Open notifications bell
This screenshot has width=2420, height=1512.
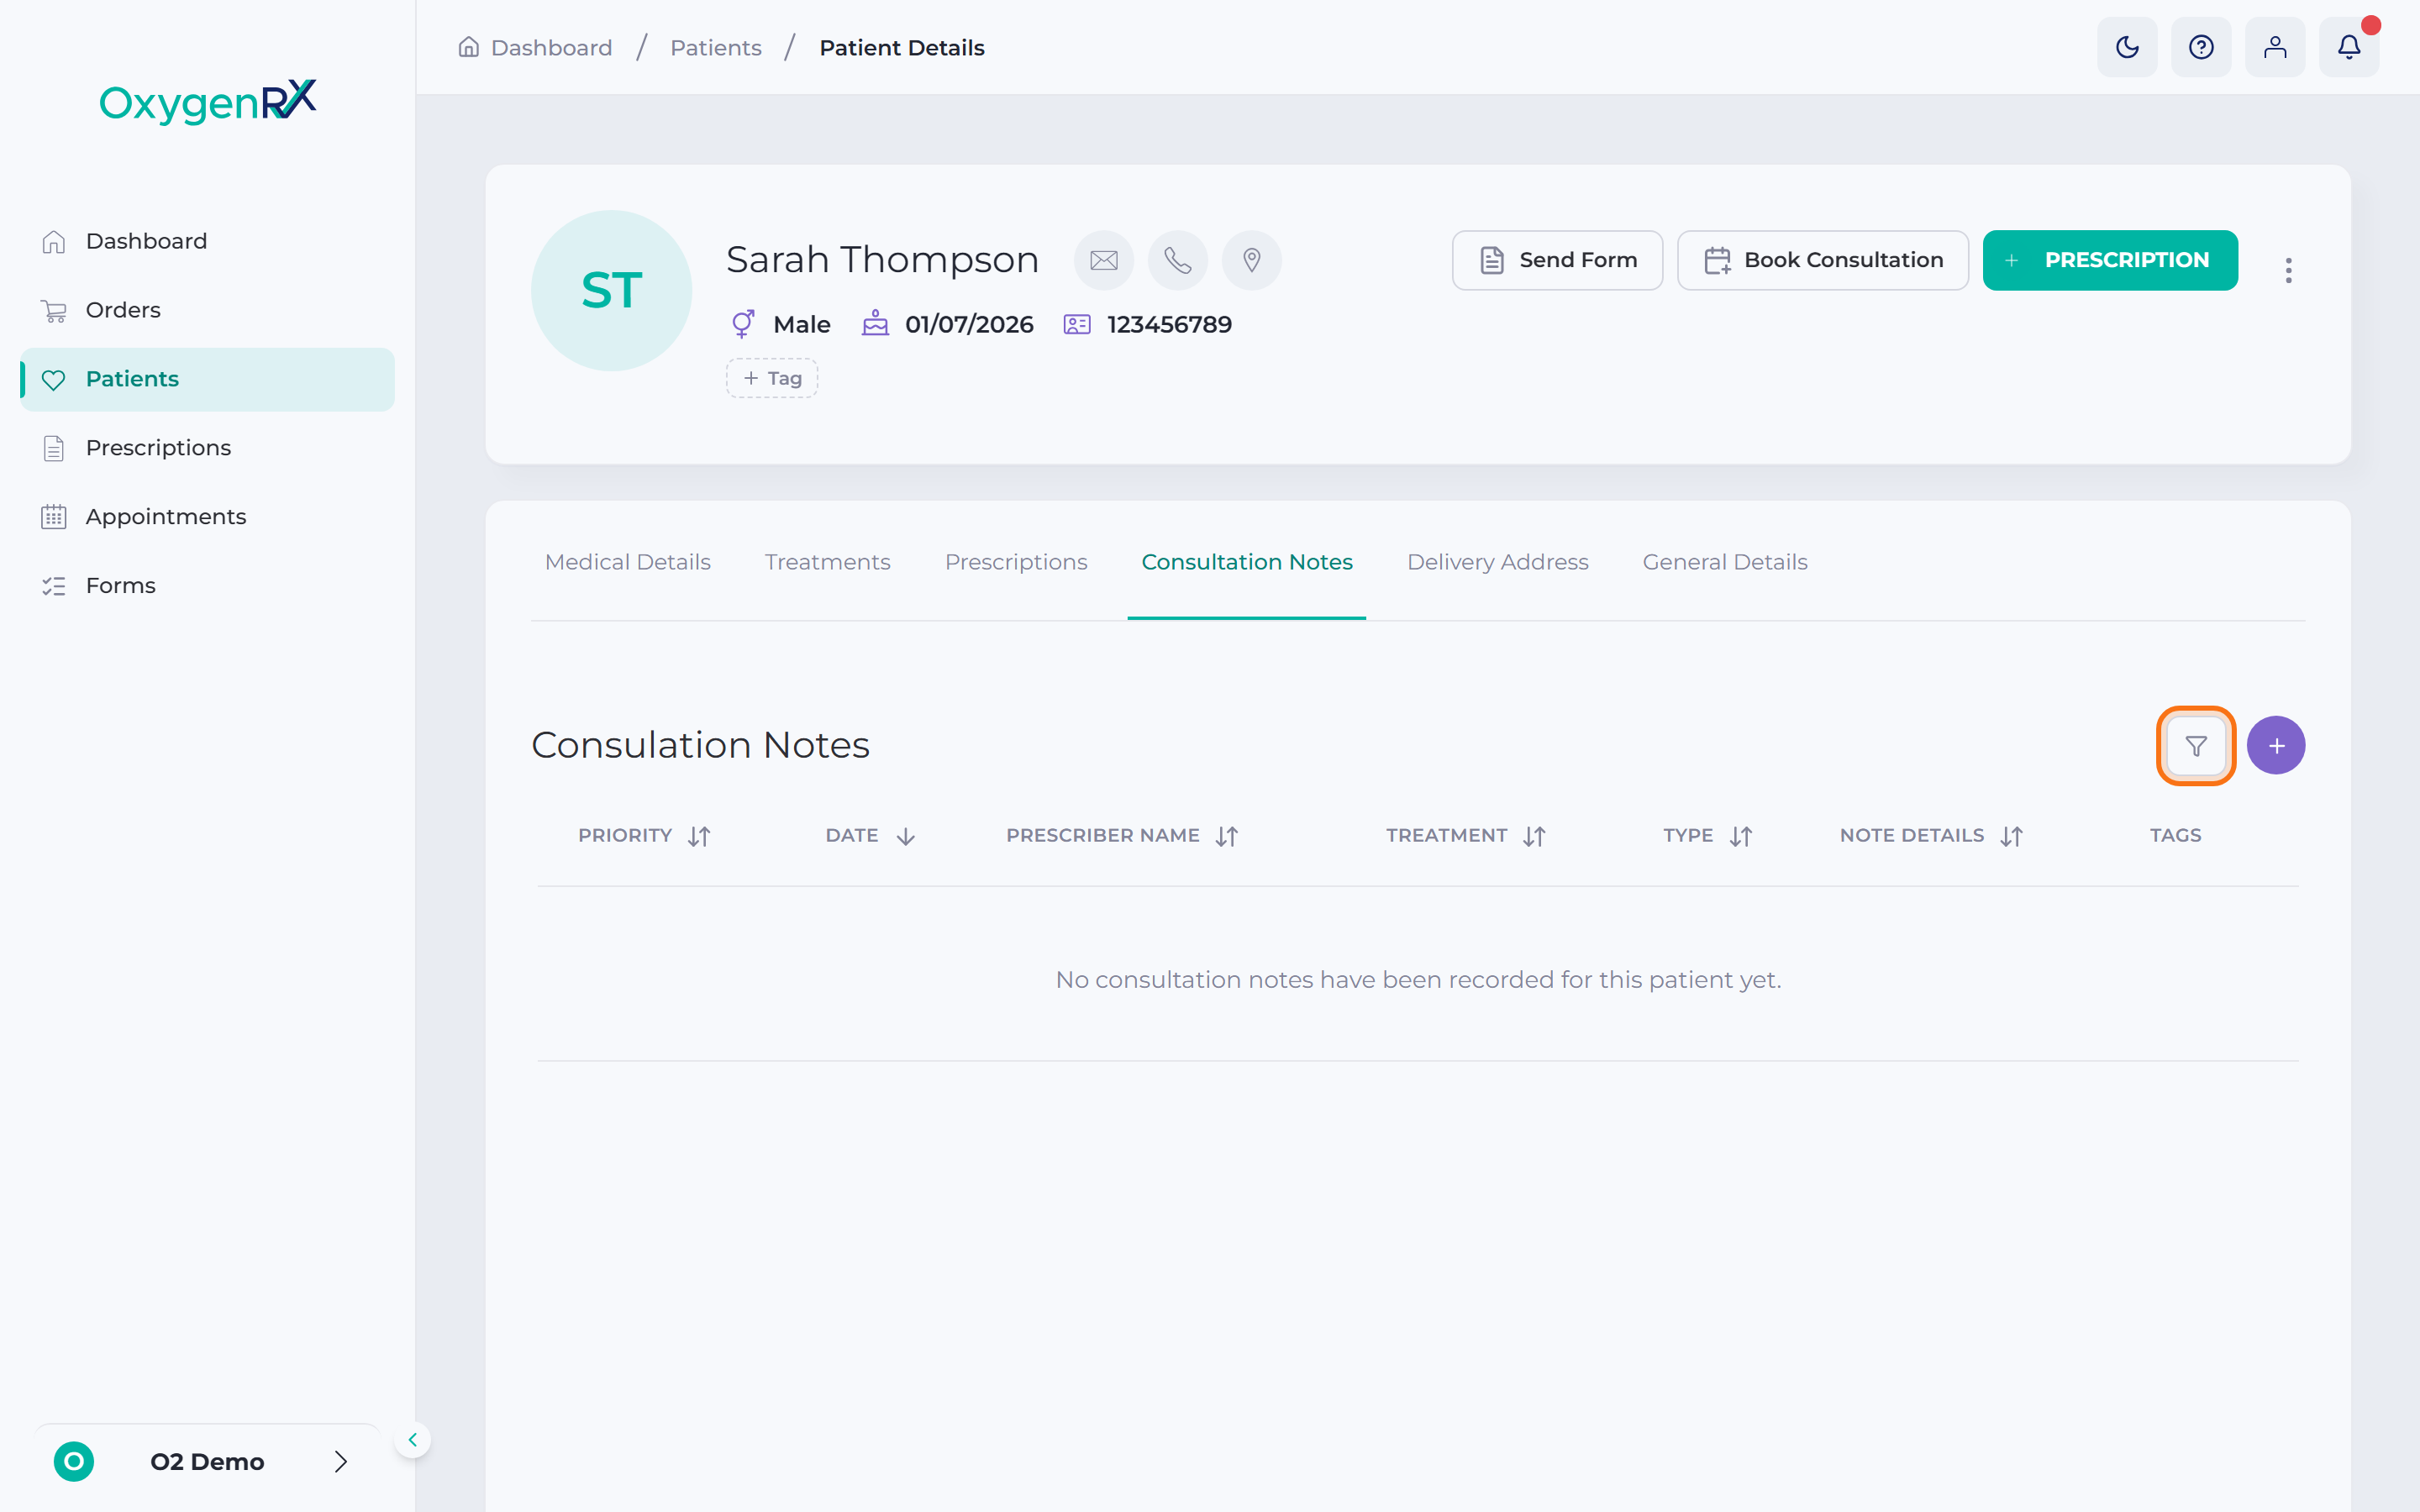point(2349,47)
